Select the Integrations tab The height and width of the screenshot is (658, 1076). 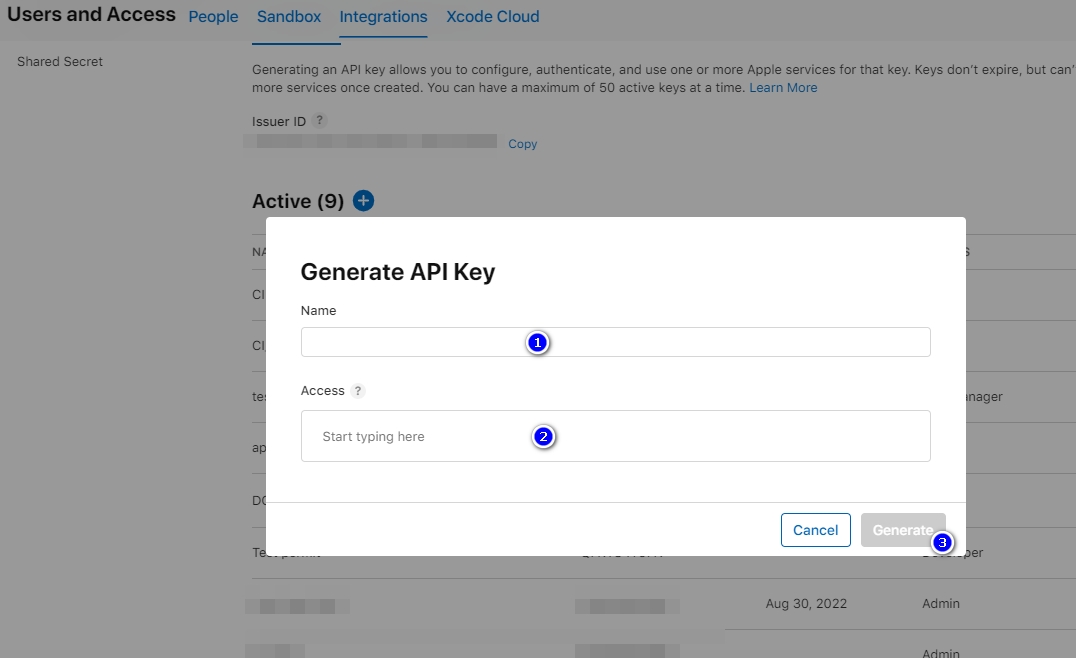click(x=383, y=17)
